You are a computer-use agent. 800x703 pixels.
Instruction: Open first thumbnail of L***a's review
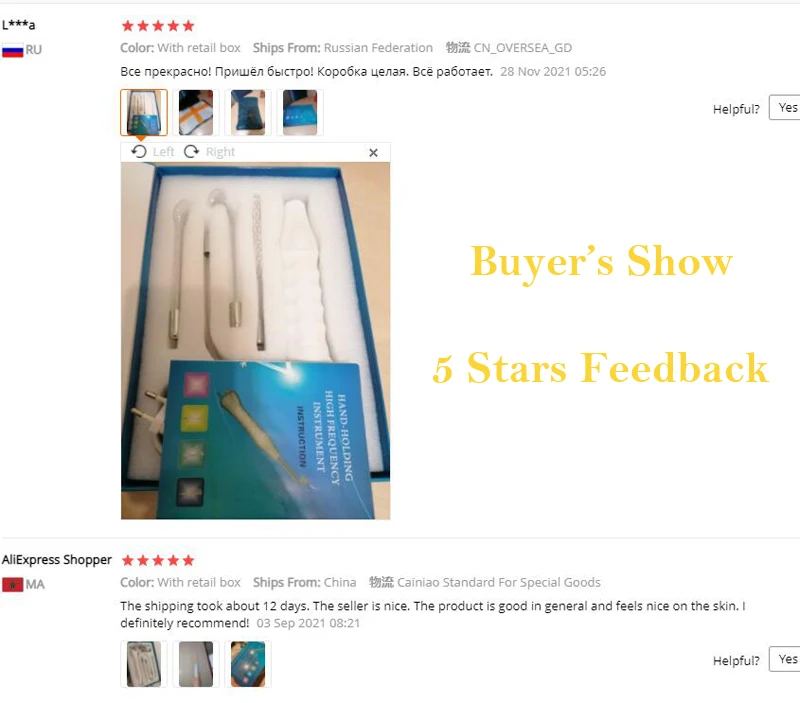click(144, 112)
